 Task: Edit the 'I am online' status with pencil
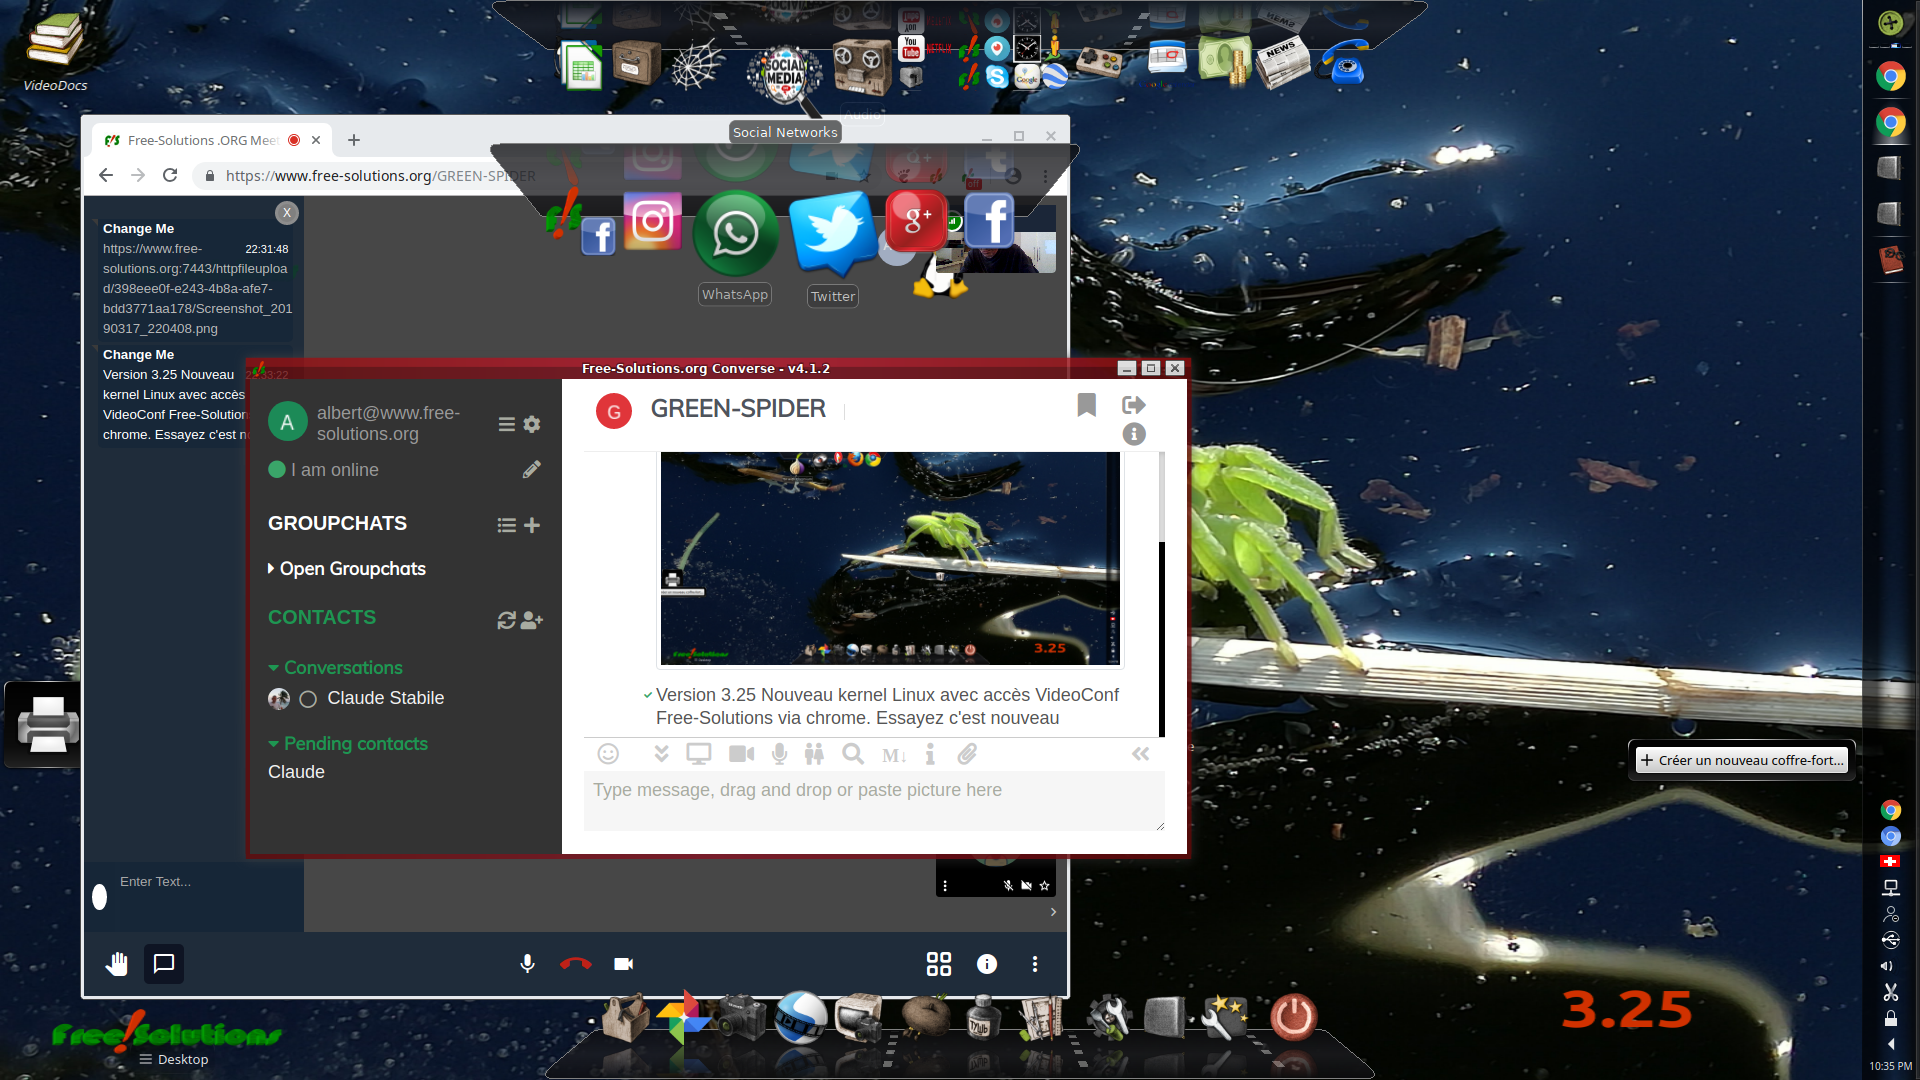click(x=532, y=470)
